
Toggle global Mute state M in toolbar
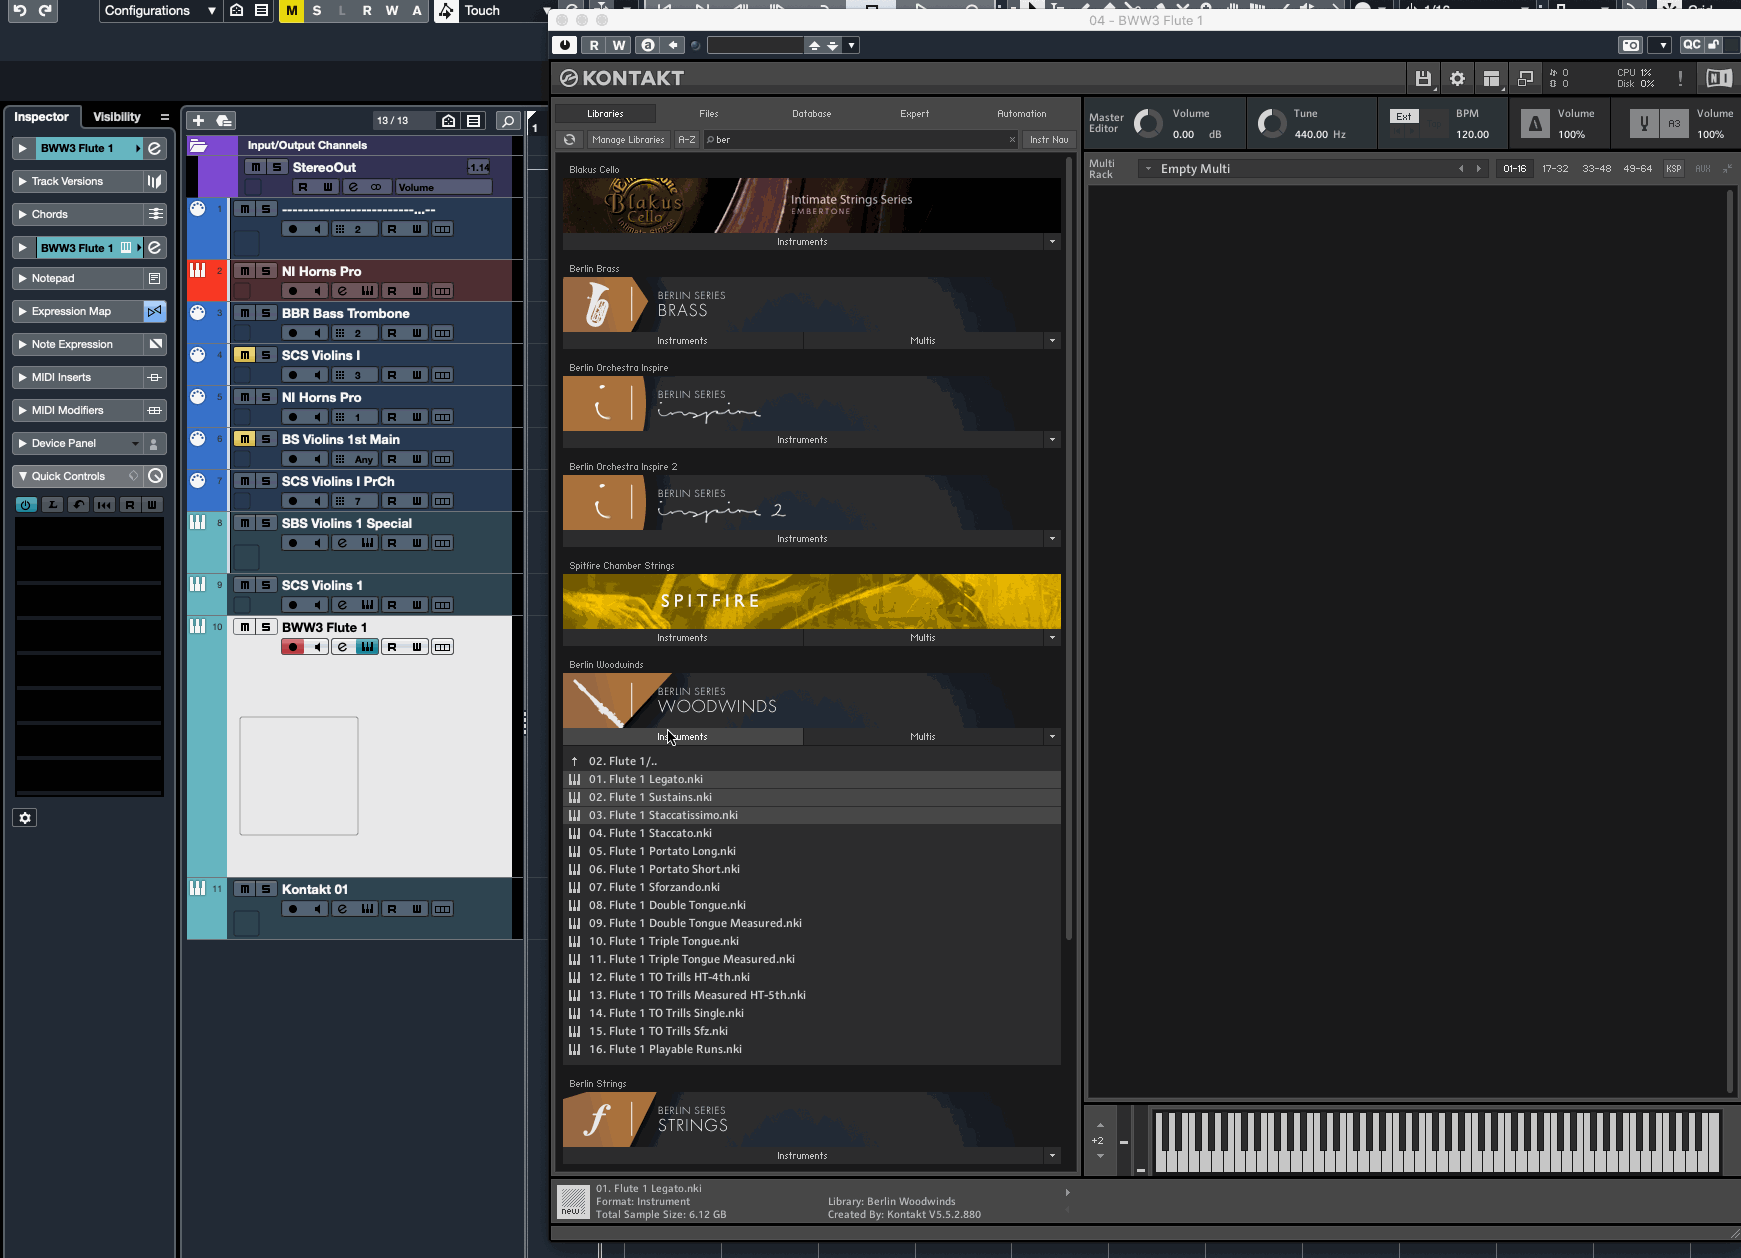click(x=292, y=10)
